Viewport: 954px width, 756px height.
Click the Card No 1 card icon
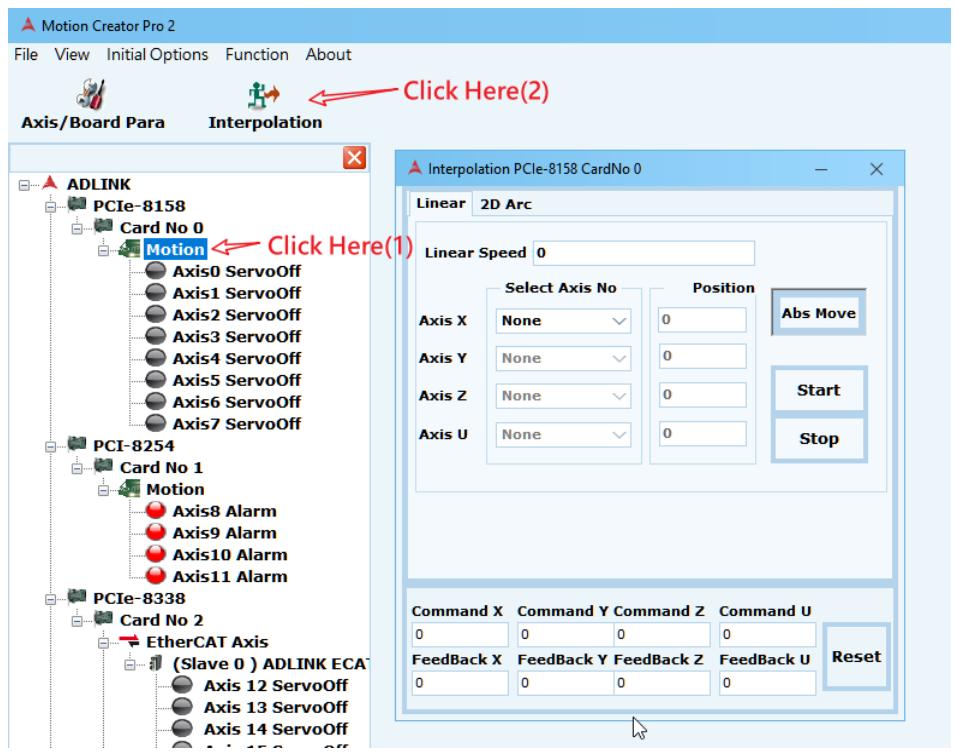(x=103, y=466)
